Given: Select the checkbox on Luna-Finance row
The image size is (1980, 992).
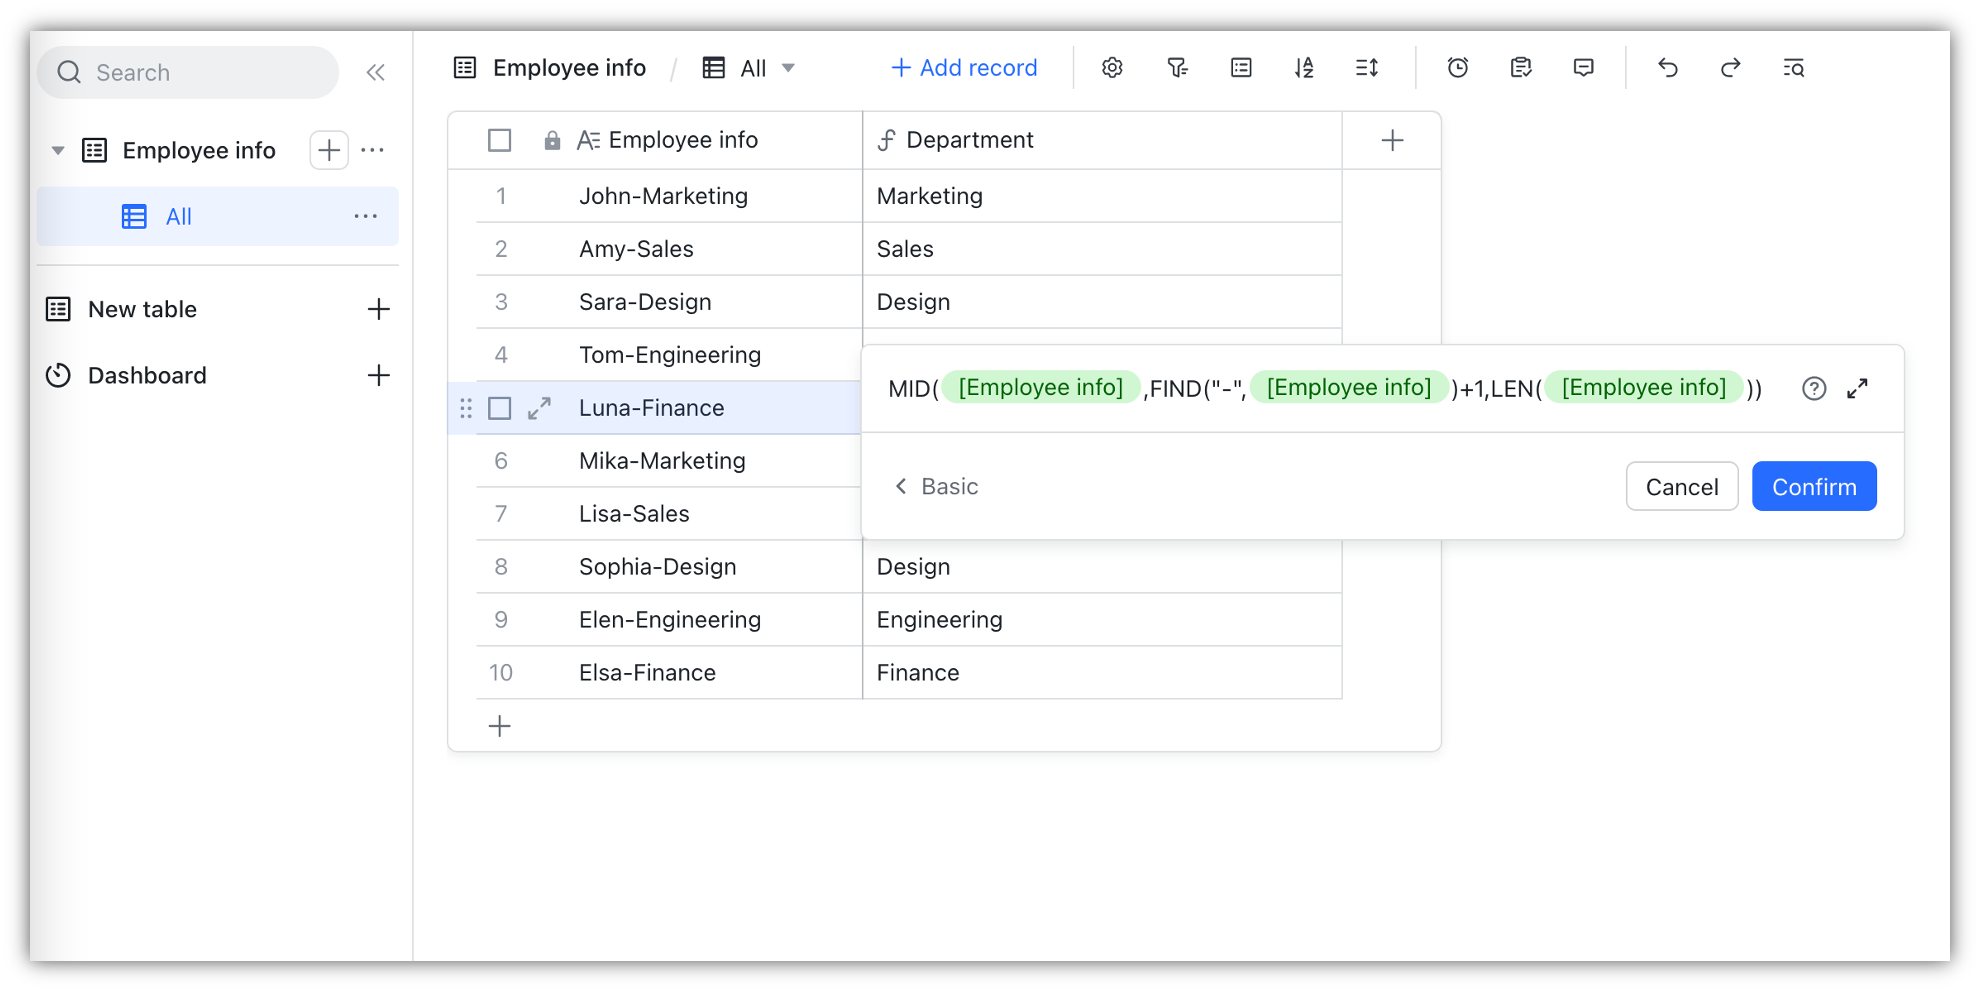Looking at the screenshot, I should point(498,407).
